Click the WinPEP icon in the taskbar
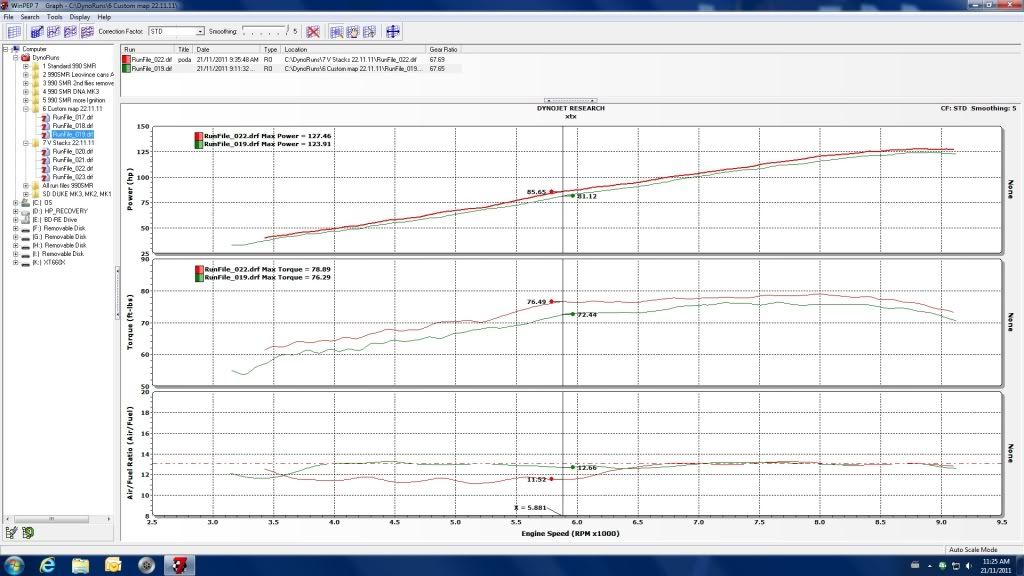 (182, 565)
